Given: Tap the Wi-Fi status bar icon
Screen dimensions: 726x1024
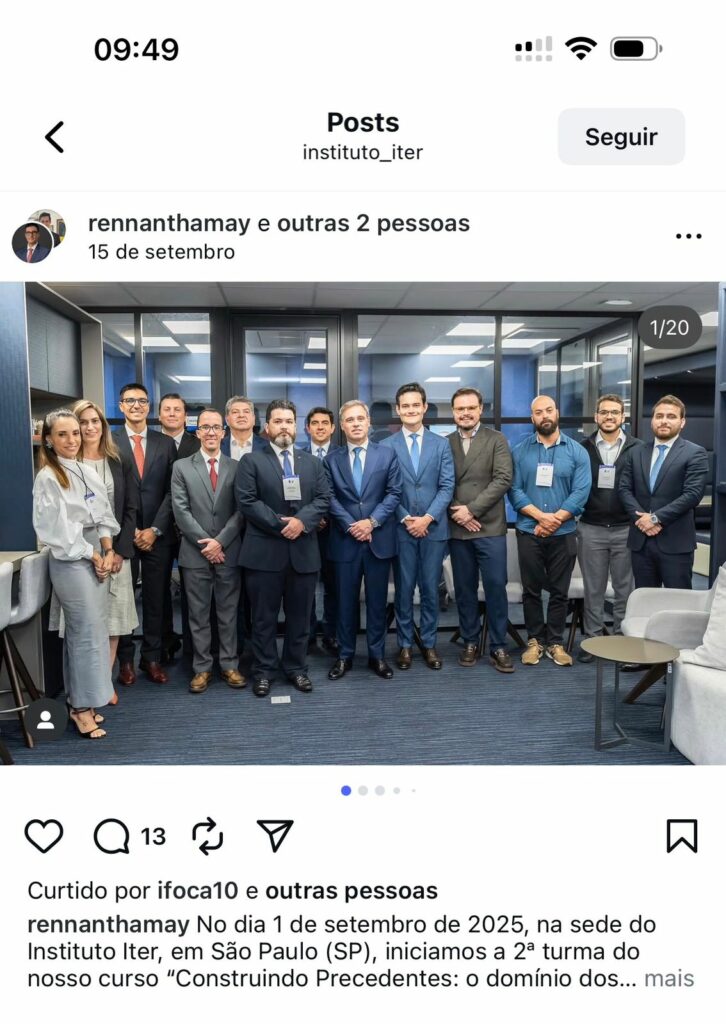Looking at the screenshot, I should point(580,48).
